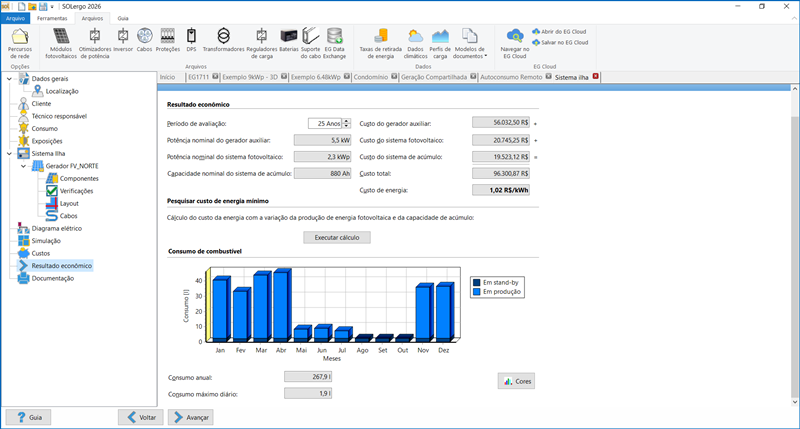This screenshot has width=800, height=429.
Task: Open the Baterias archive
Action: 288,44
